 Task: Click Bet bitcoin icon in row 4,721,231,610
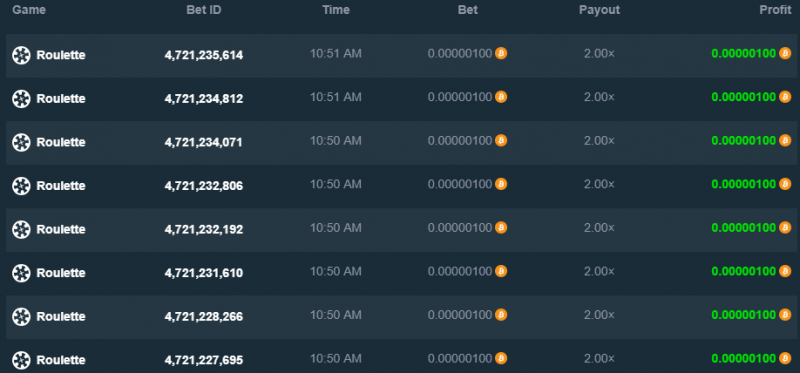pyautogui.click(x=501, y=270)
